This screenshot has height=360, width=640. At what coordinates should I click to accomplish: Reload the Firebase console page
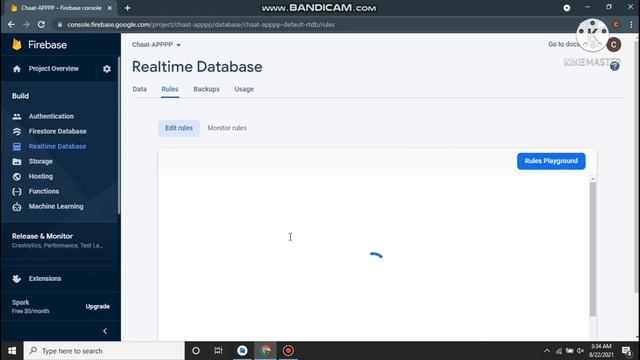click(x=41, y=24)
